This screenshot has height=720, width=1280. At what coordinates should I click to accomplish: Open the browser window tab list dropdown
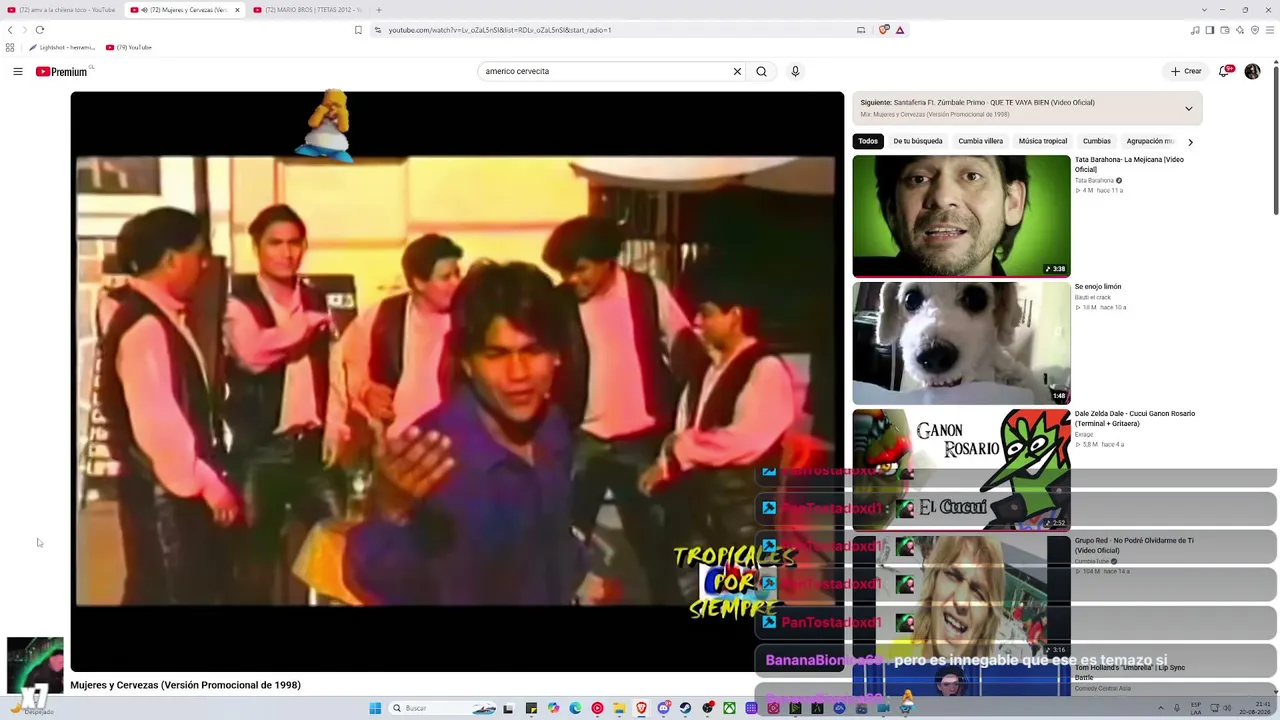point(1204,10)
